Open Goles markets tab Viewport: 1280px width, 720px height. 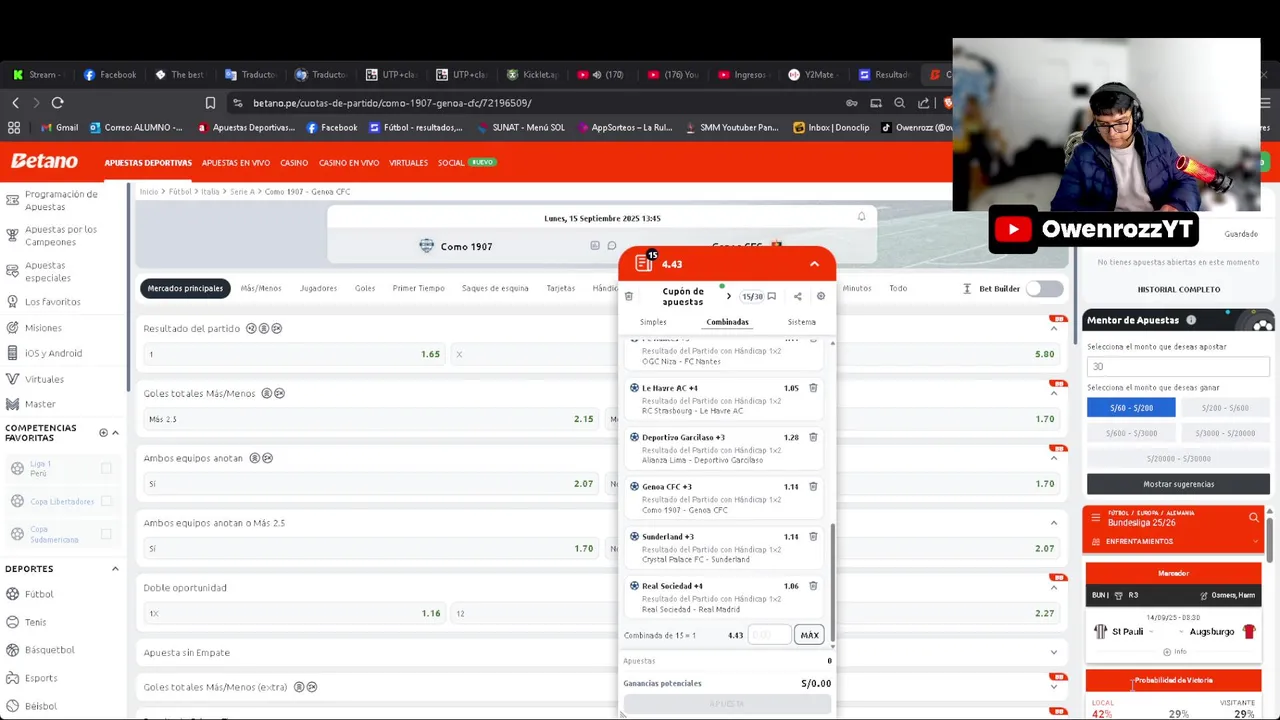point(365,288)
